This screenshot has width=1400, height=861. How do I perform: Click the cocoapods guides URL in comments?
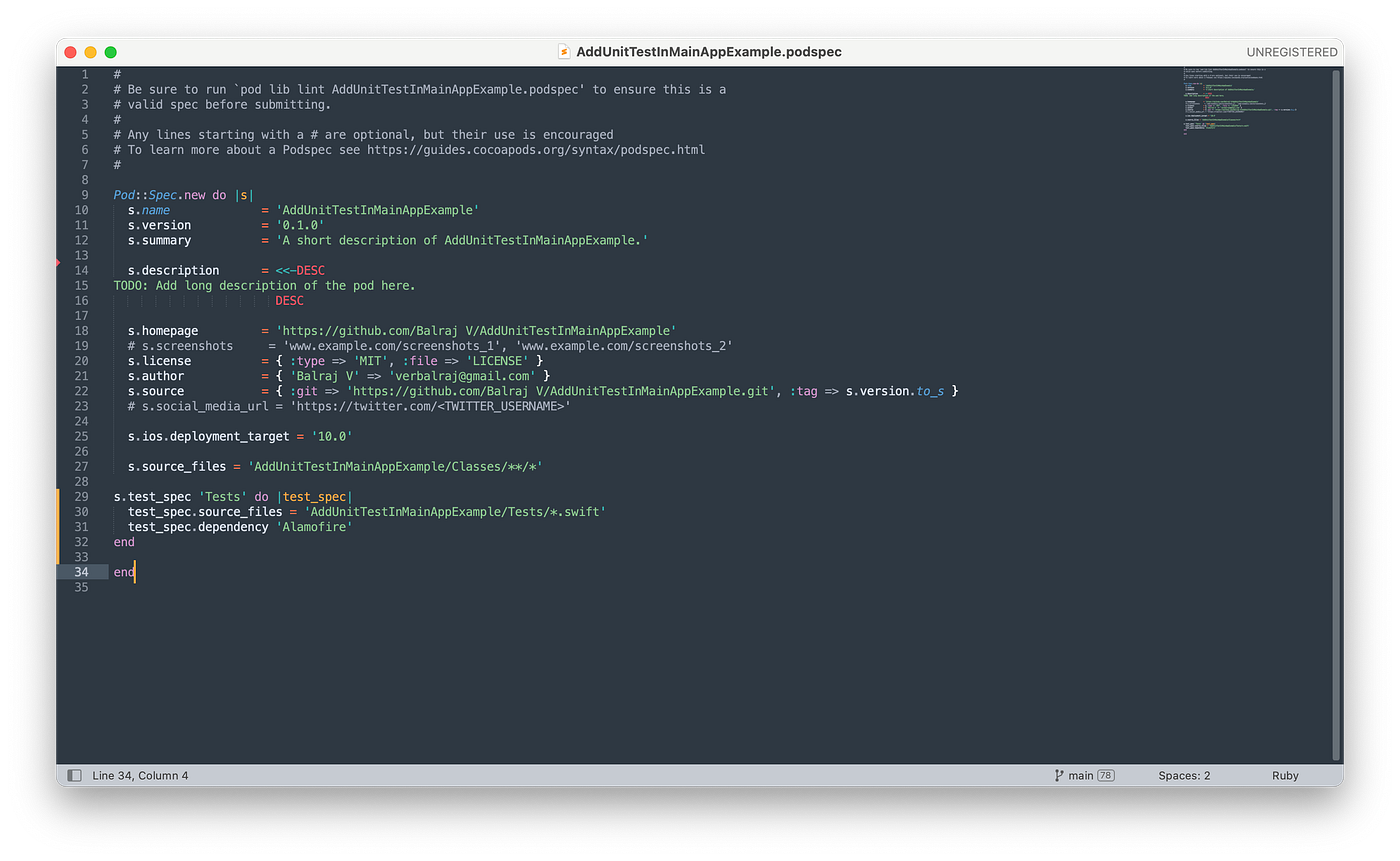536,150
